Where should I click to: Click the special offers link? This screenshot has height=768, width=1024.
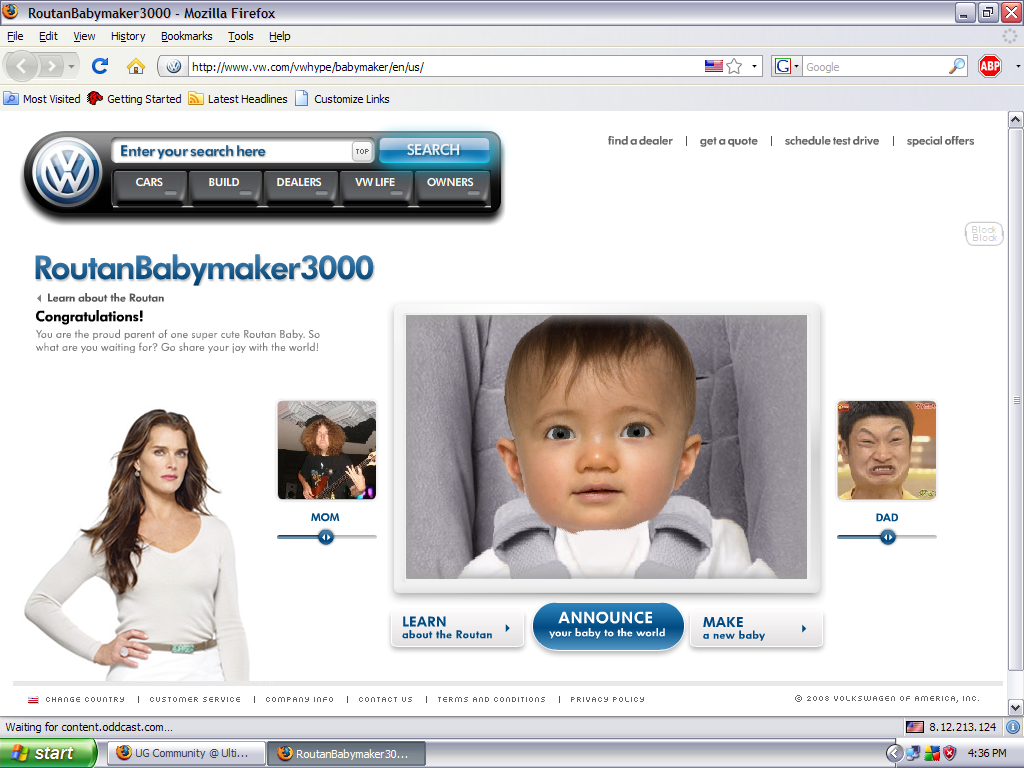click(940, 140)
